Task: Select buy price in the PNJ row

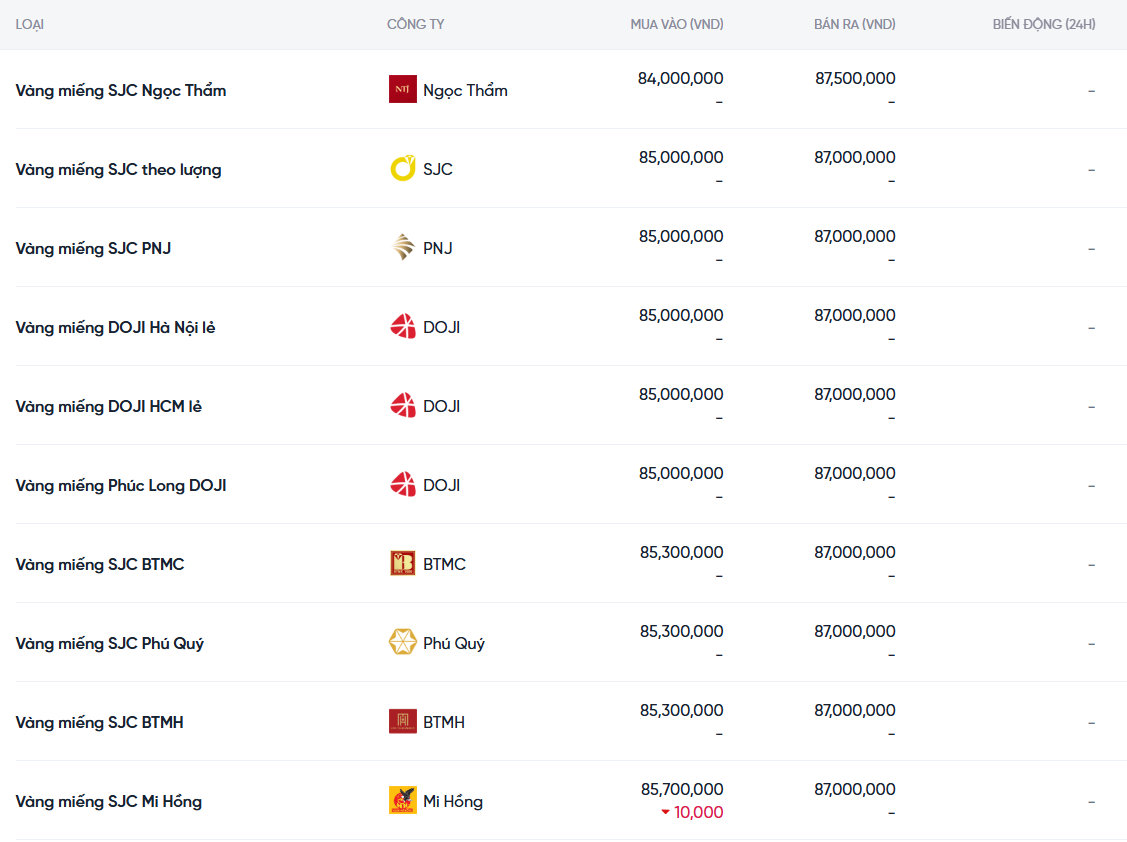Action: tap(681, 237)
